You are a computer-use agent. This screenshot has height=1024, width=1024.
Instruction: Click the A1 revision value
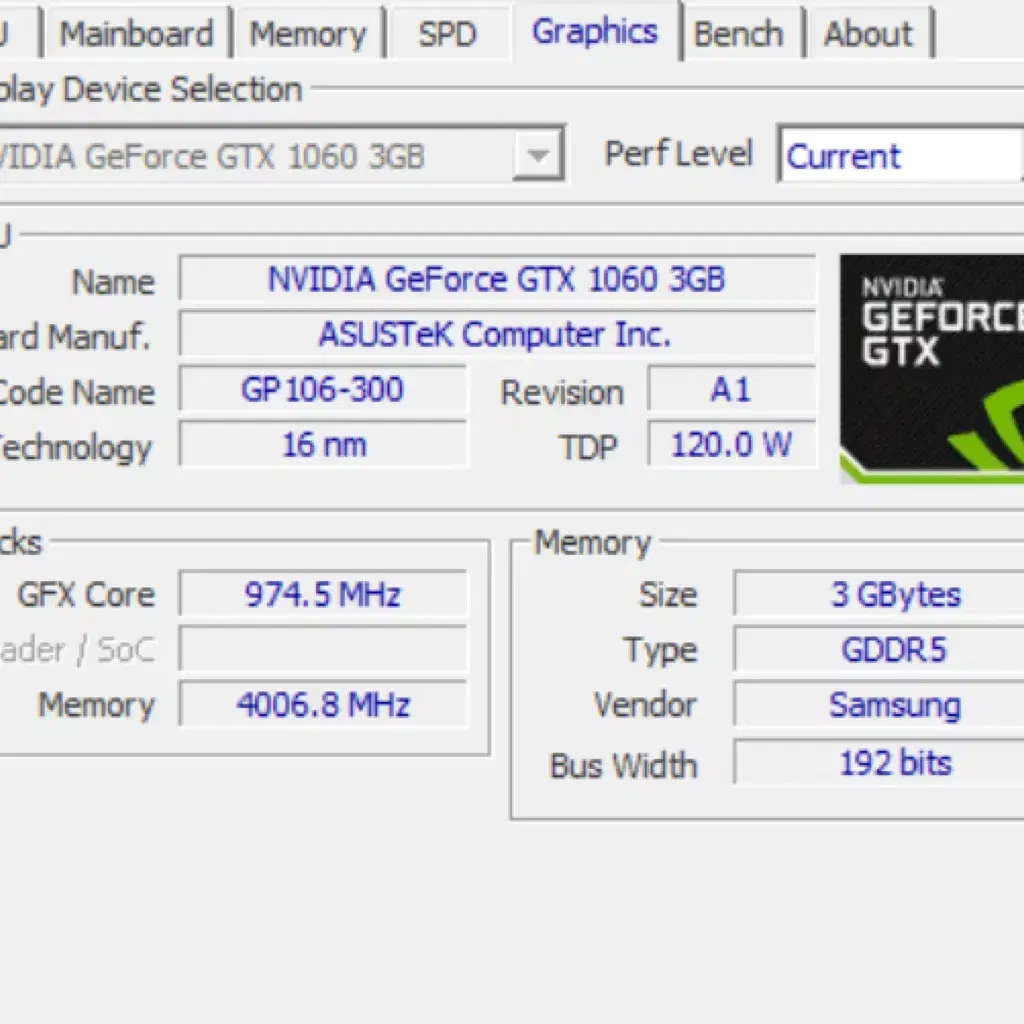[731, 389]
